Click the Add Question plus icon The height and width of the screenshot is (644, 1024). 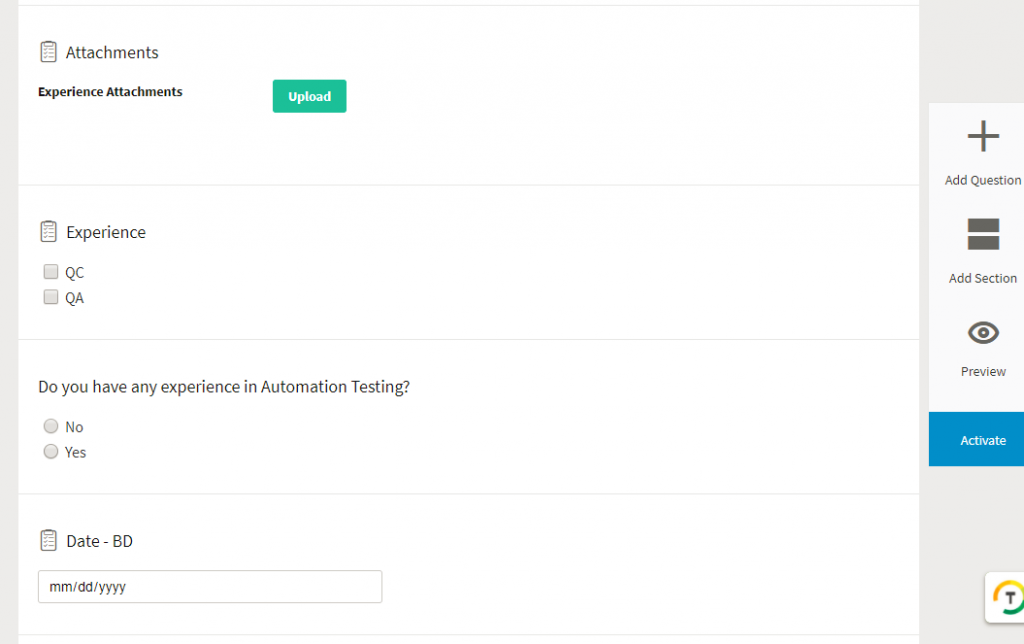click(x=983, y=136)
